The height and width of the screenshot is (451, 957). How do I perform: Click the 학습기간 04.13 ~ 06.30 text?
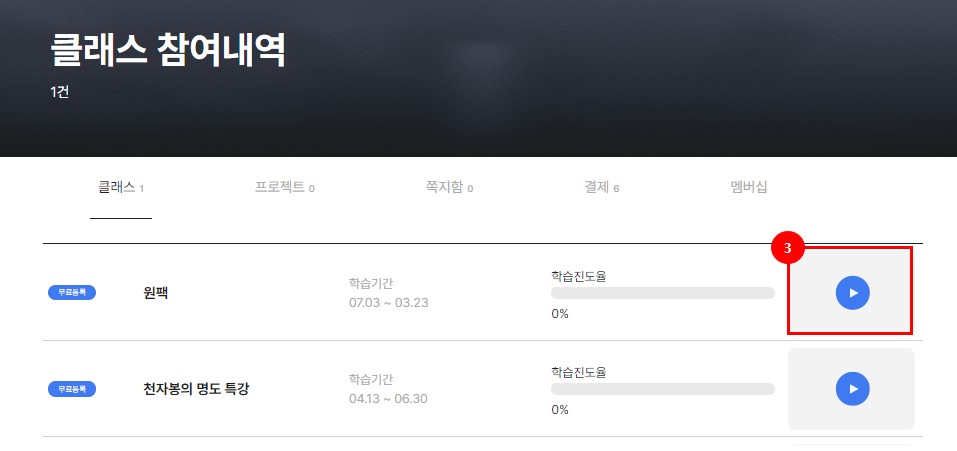pyautogui.click(x=388, y=389)
